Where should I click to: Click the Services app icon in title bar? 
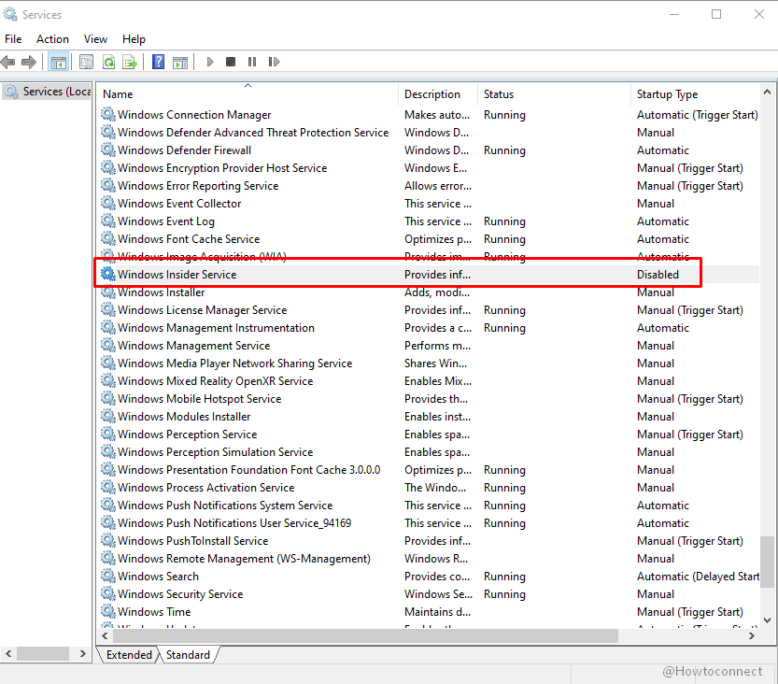click(10, 14)
